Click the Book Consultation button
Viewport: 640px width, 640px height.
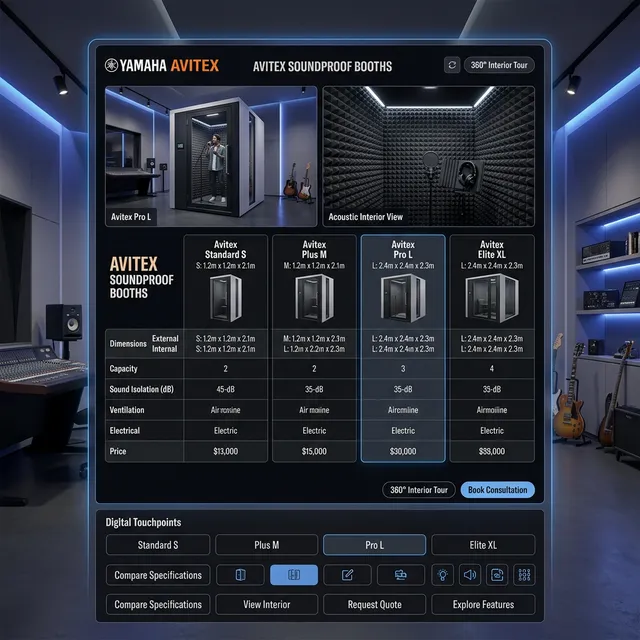498,490
